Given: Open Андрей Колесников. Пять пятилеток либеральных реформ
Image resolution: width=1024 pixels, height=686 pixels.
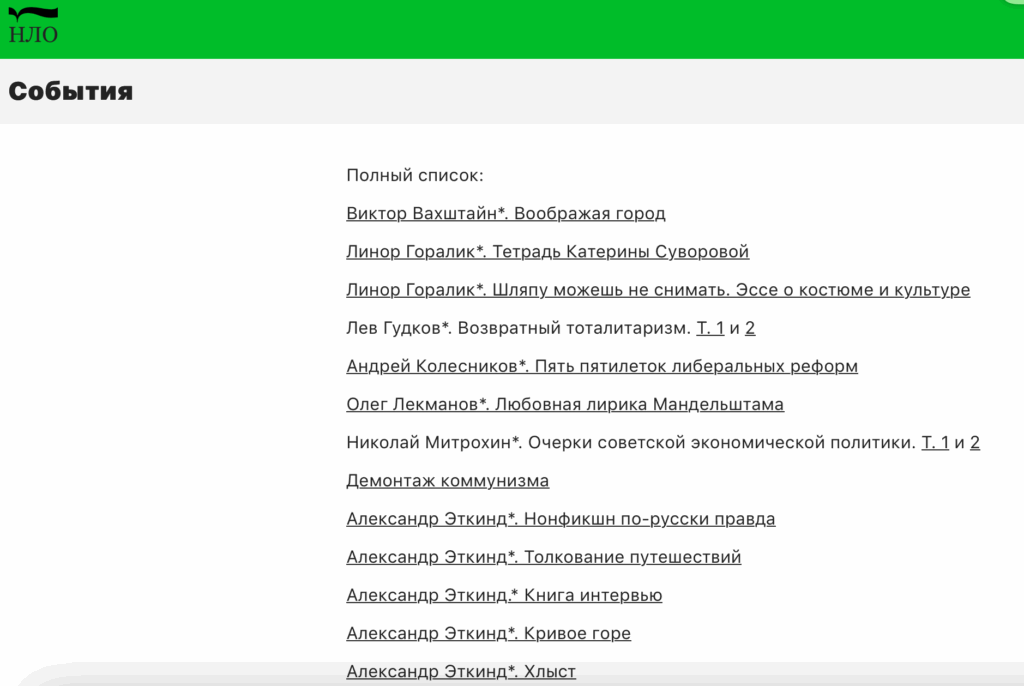Looking at the screenshot, I should pyautogui.click(x=601, y=367).
